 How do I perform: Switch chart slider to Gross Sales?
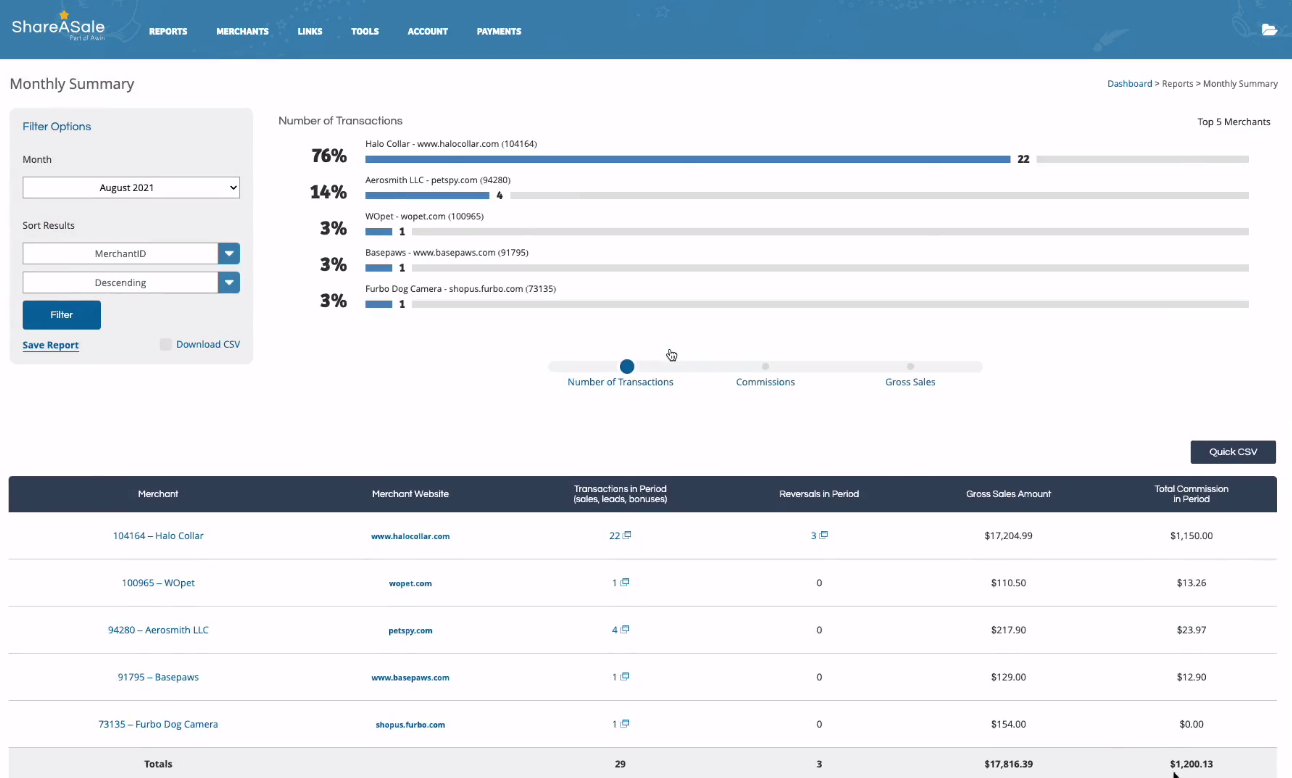910,367
